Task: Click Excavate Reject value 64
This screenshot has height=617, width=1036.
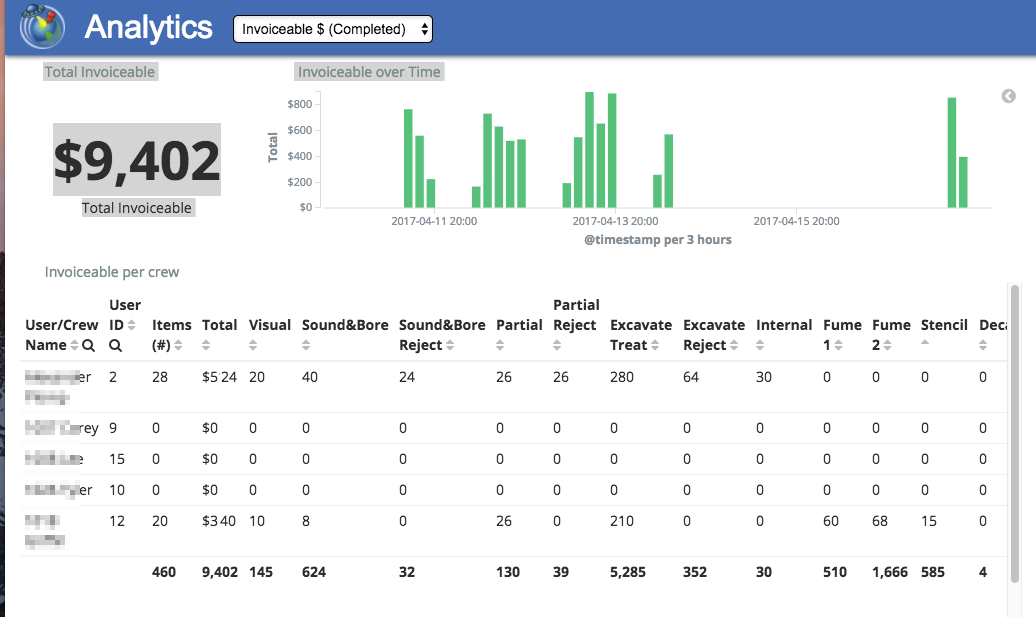Action: [x=691, y=377]
